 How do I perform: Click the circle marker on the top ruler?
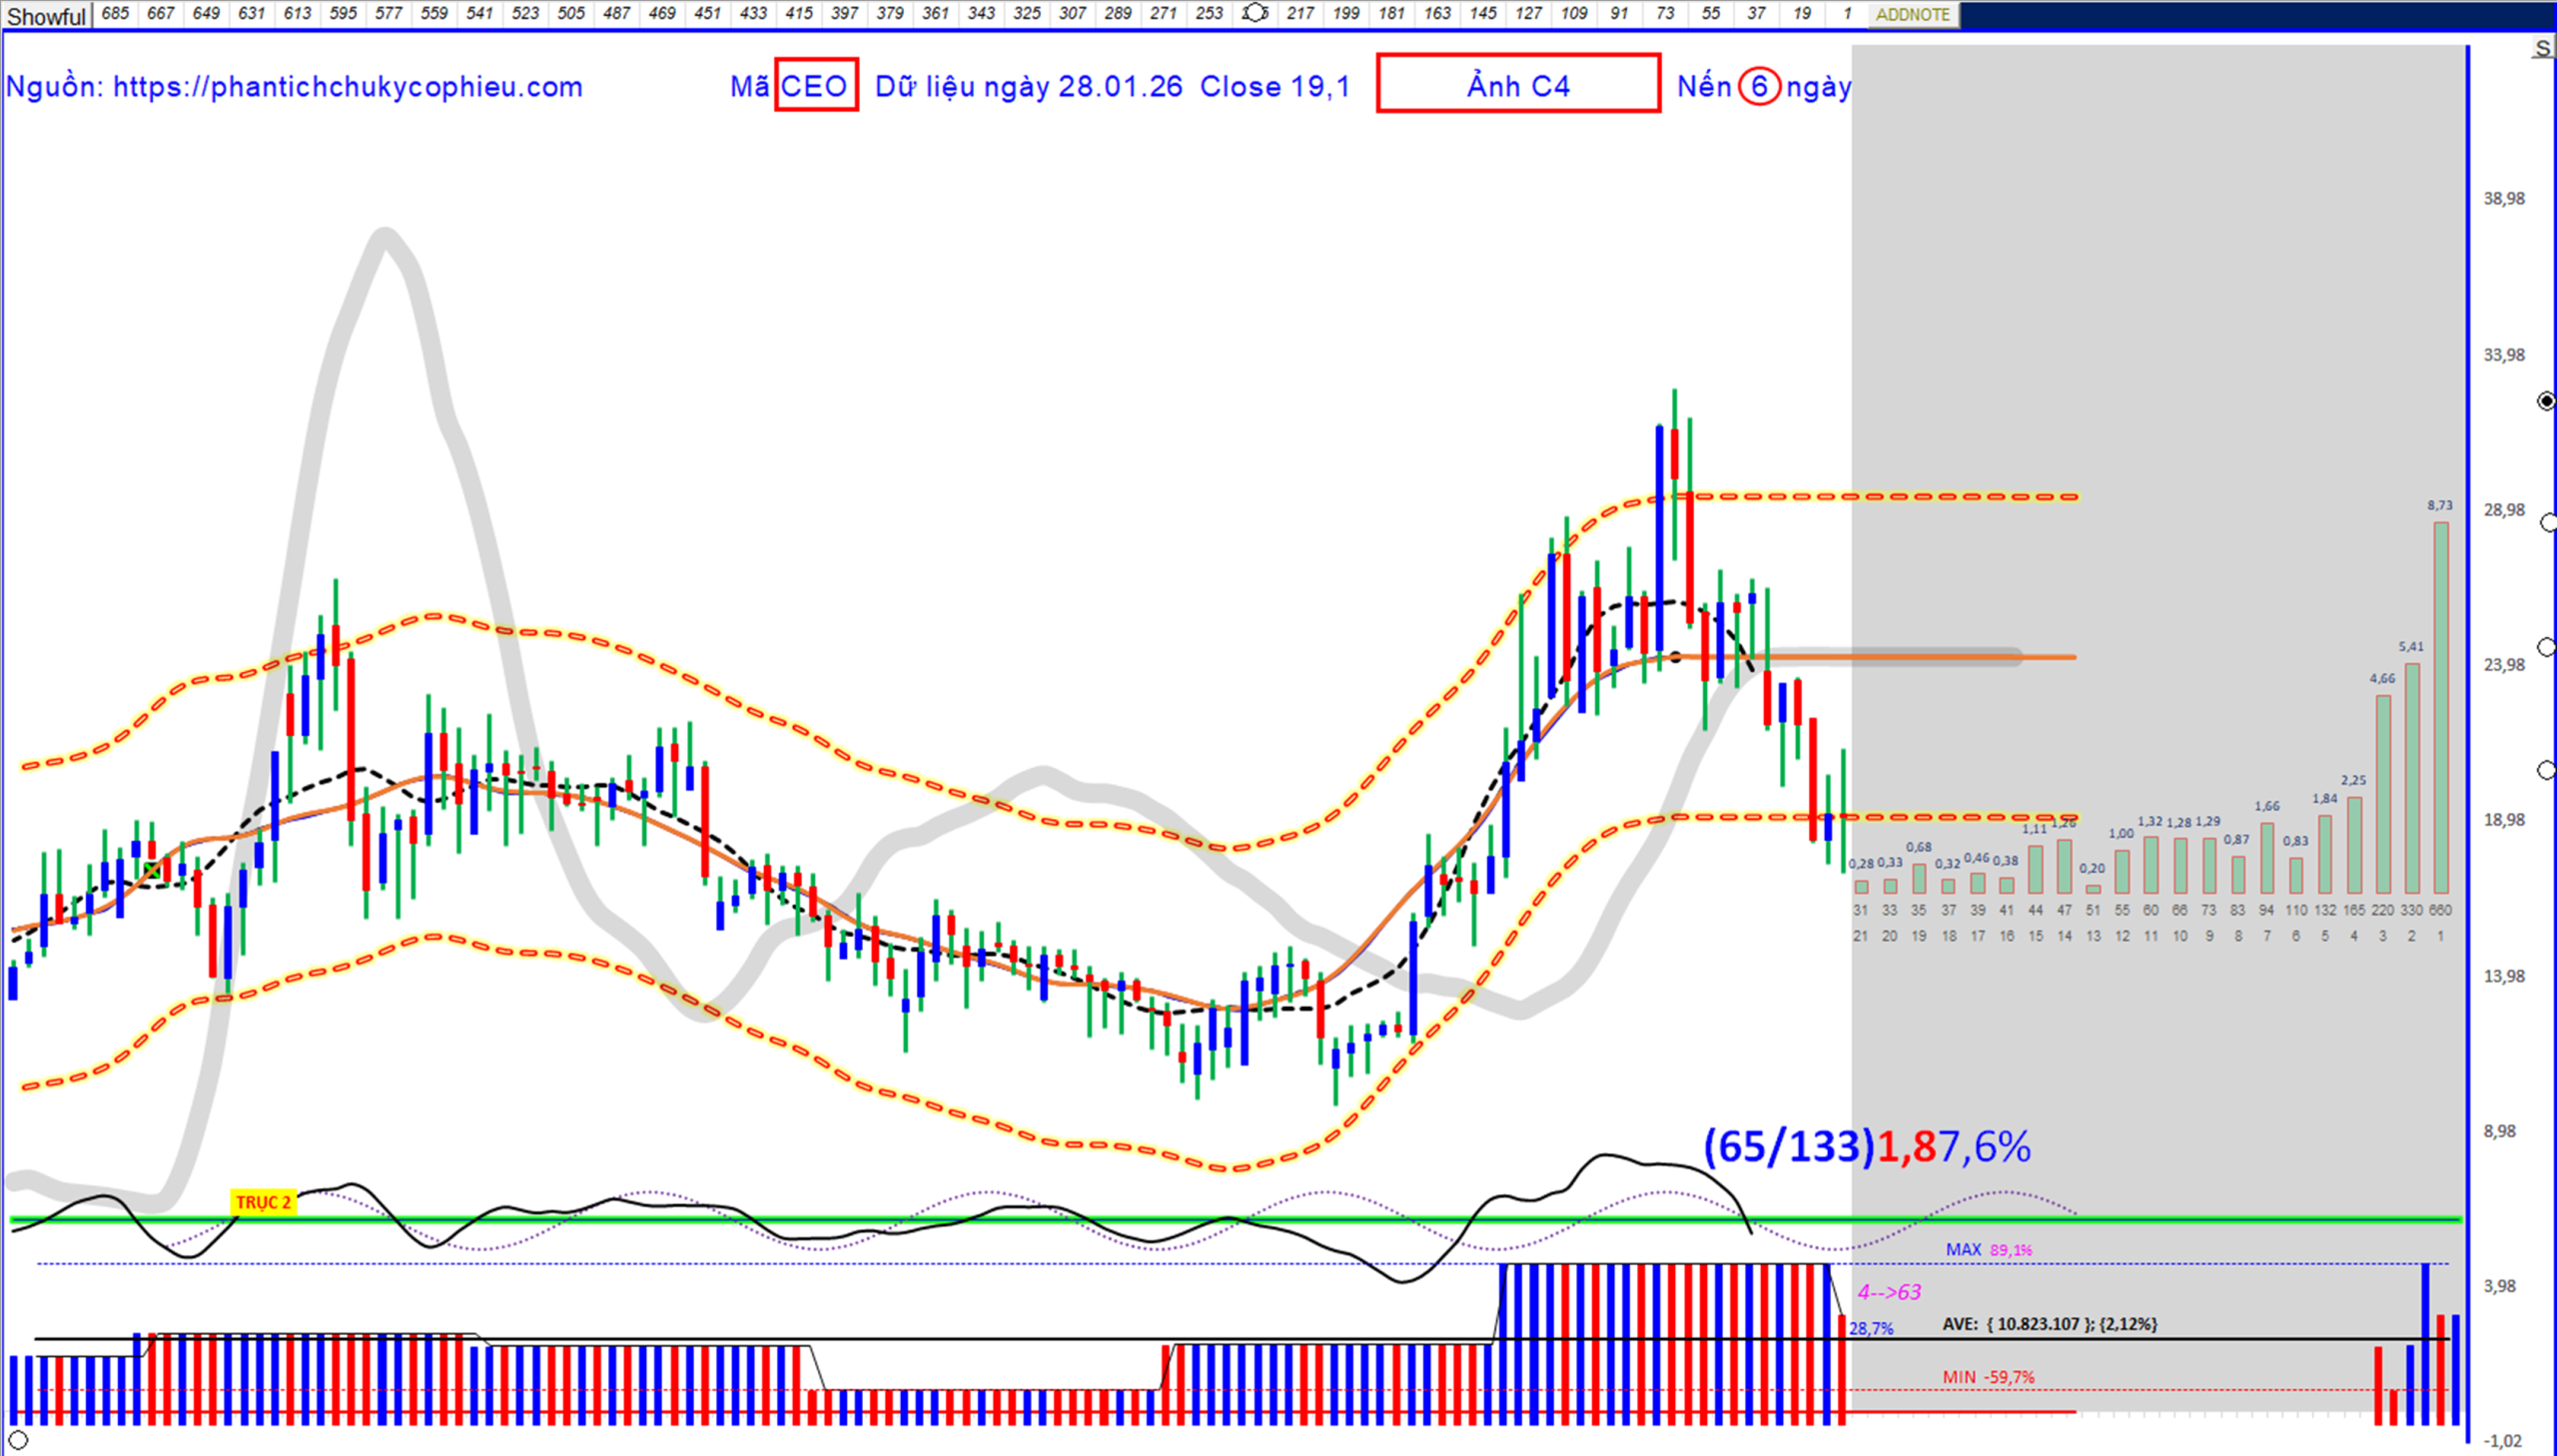pos(1254,13)
